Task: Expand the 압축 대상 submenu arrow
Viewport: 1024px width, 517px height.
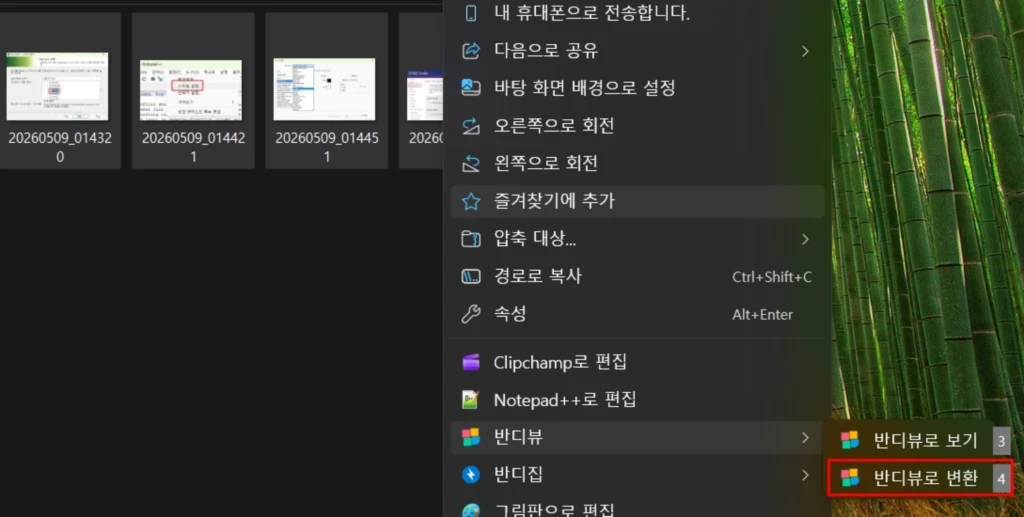Action: pyautogui.click(x=805, y=239)
